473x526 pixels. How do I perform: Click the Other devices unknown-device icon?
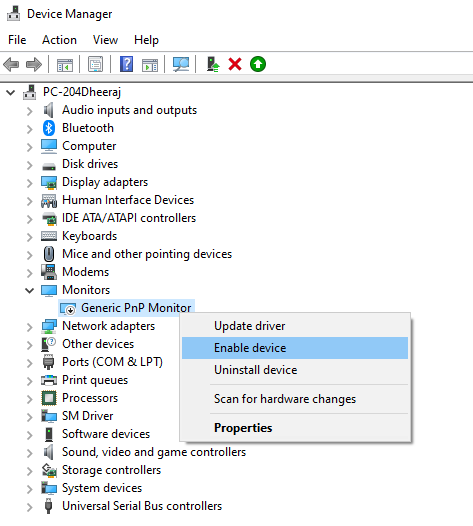[49, 344]
